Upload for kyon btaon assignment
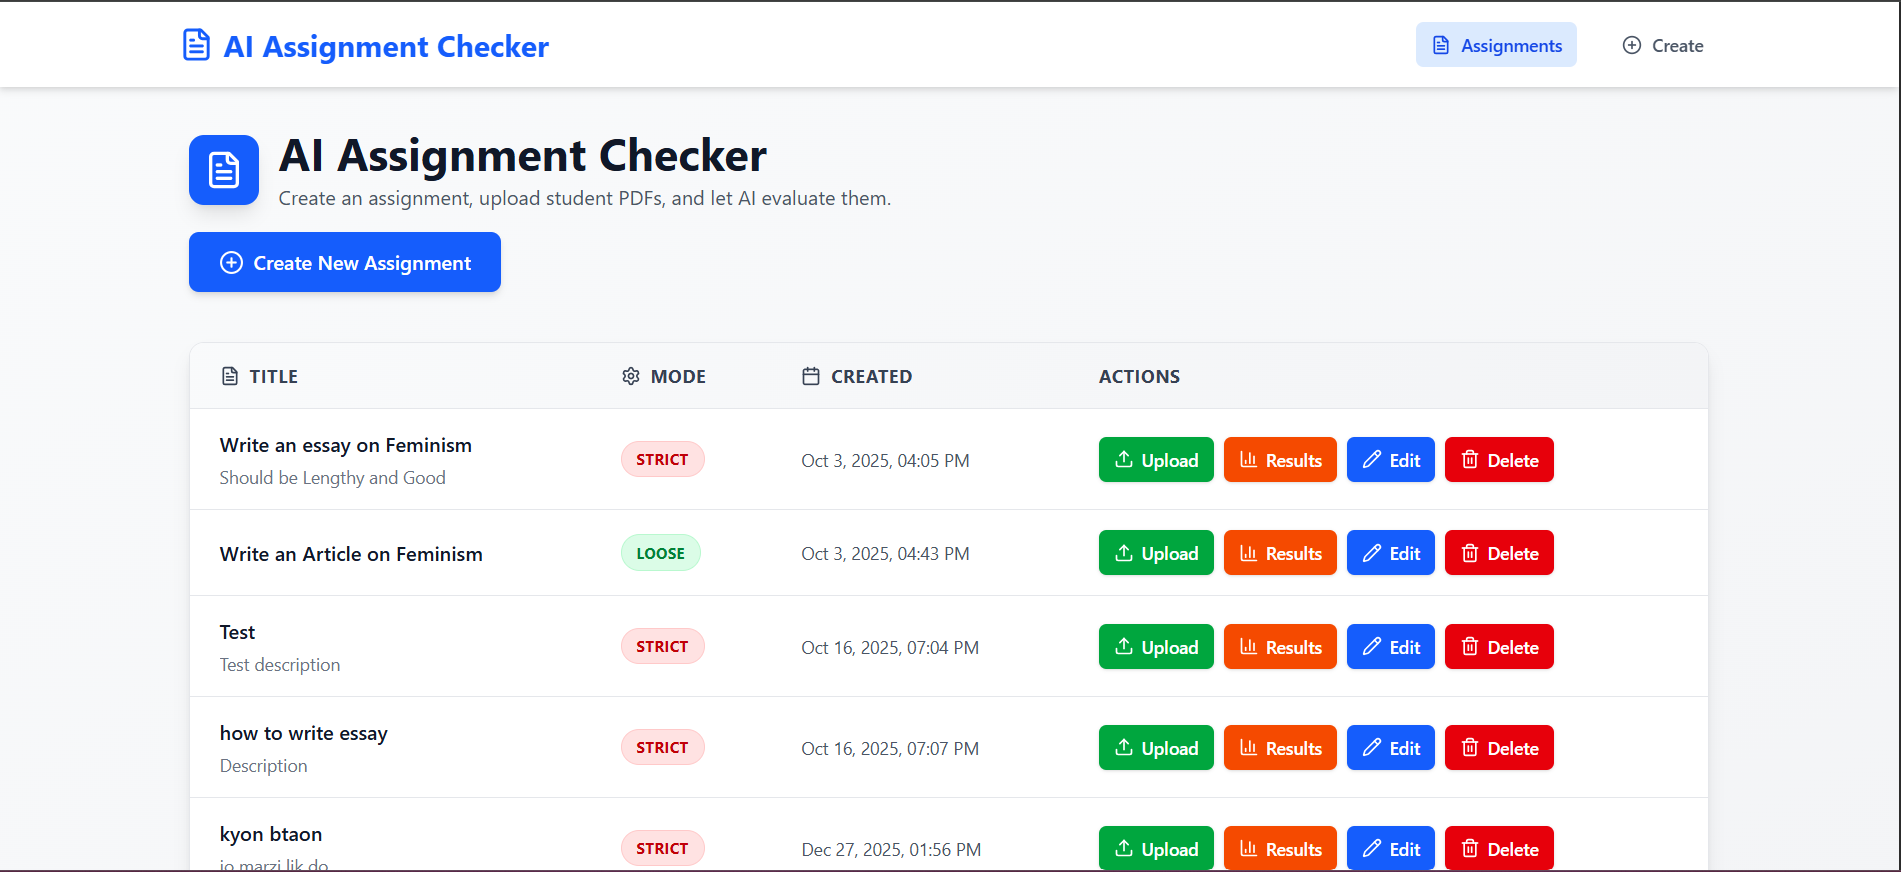This screenshot has height=872, width=1901. point(1156,848)
